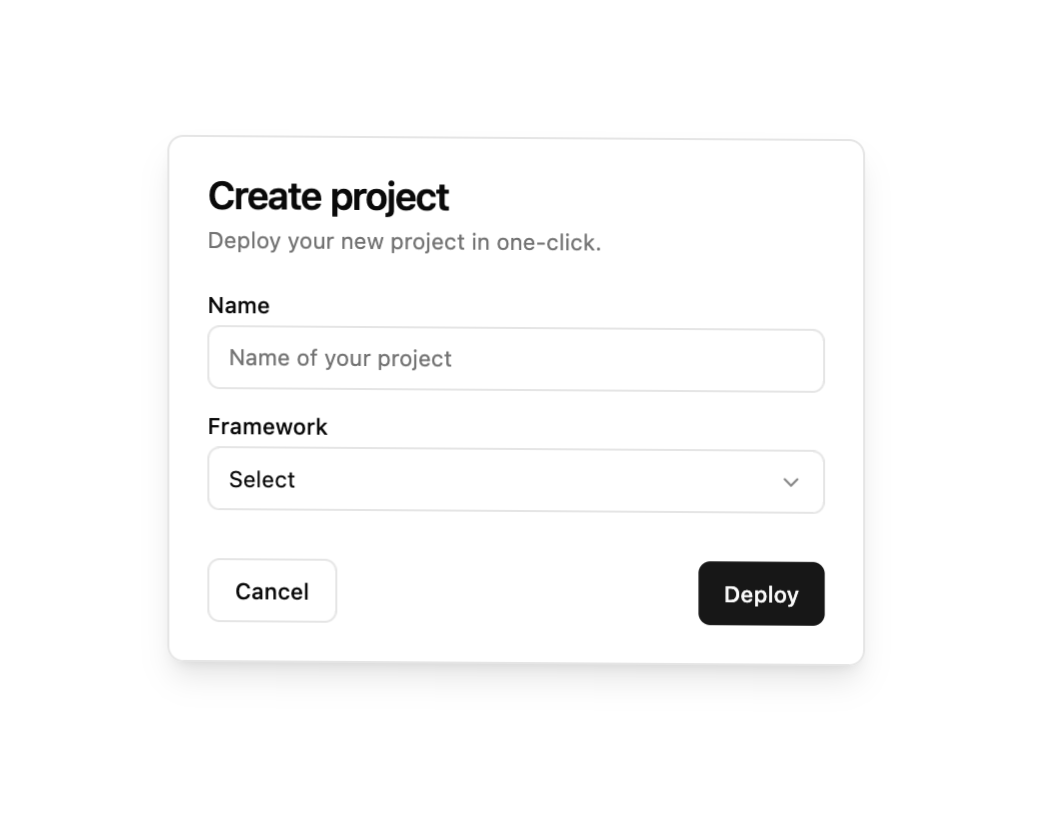Click the Name field label
Viewport: 1056px width, 816px height.
pos(238,306)
